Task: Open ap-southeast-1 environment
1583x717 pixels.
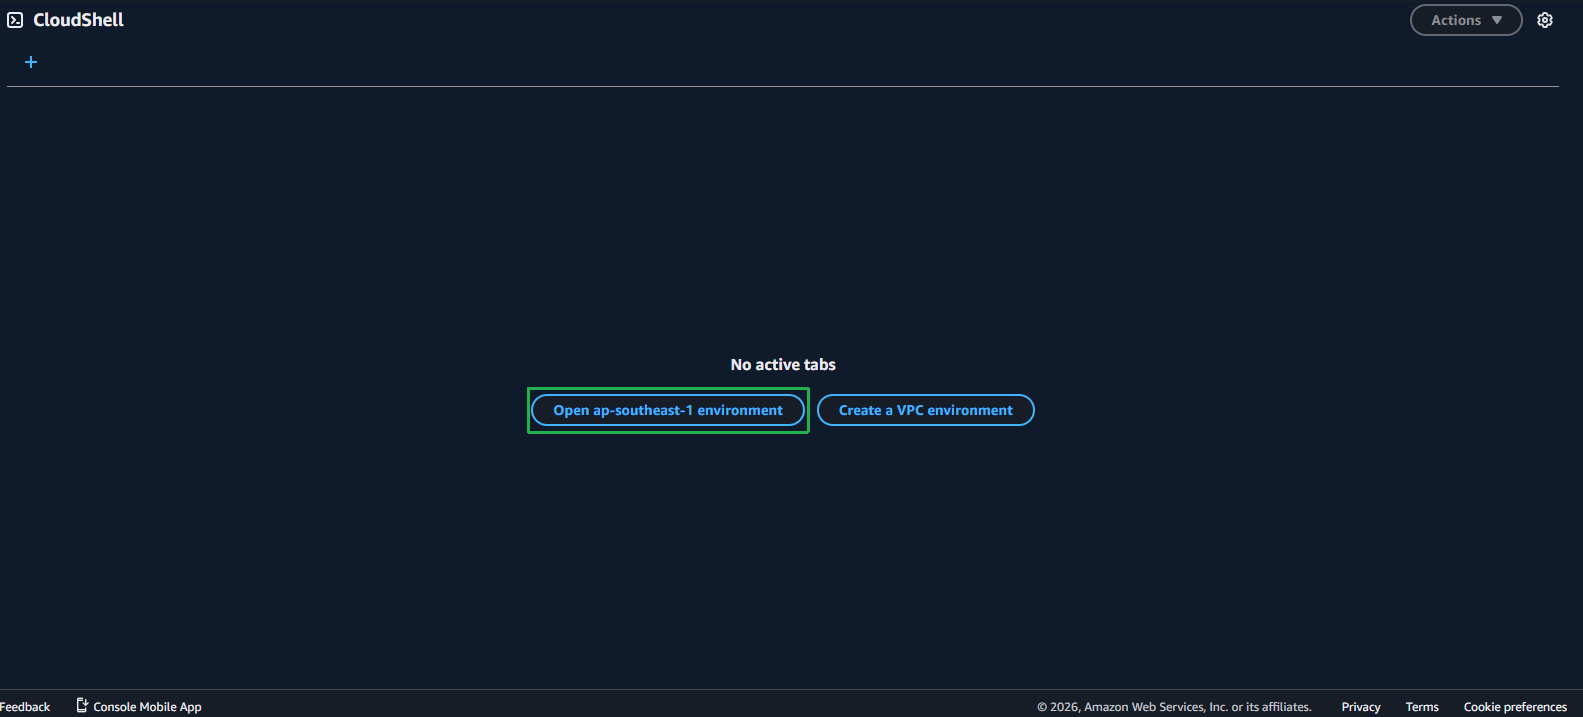Action: [668, 410]
